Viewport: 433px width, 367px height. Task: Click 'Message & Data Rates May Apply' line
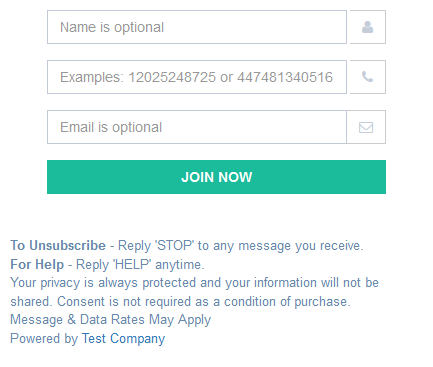tap(111, 320)
